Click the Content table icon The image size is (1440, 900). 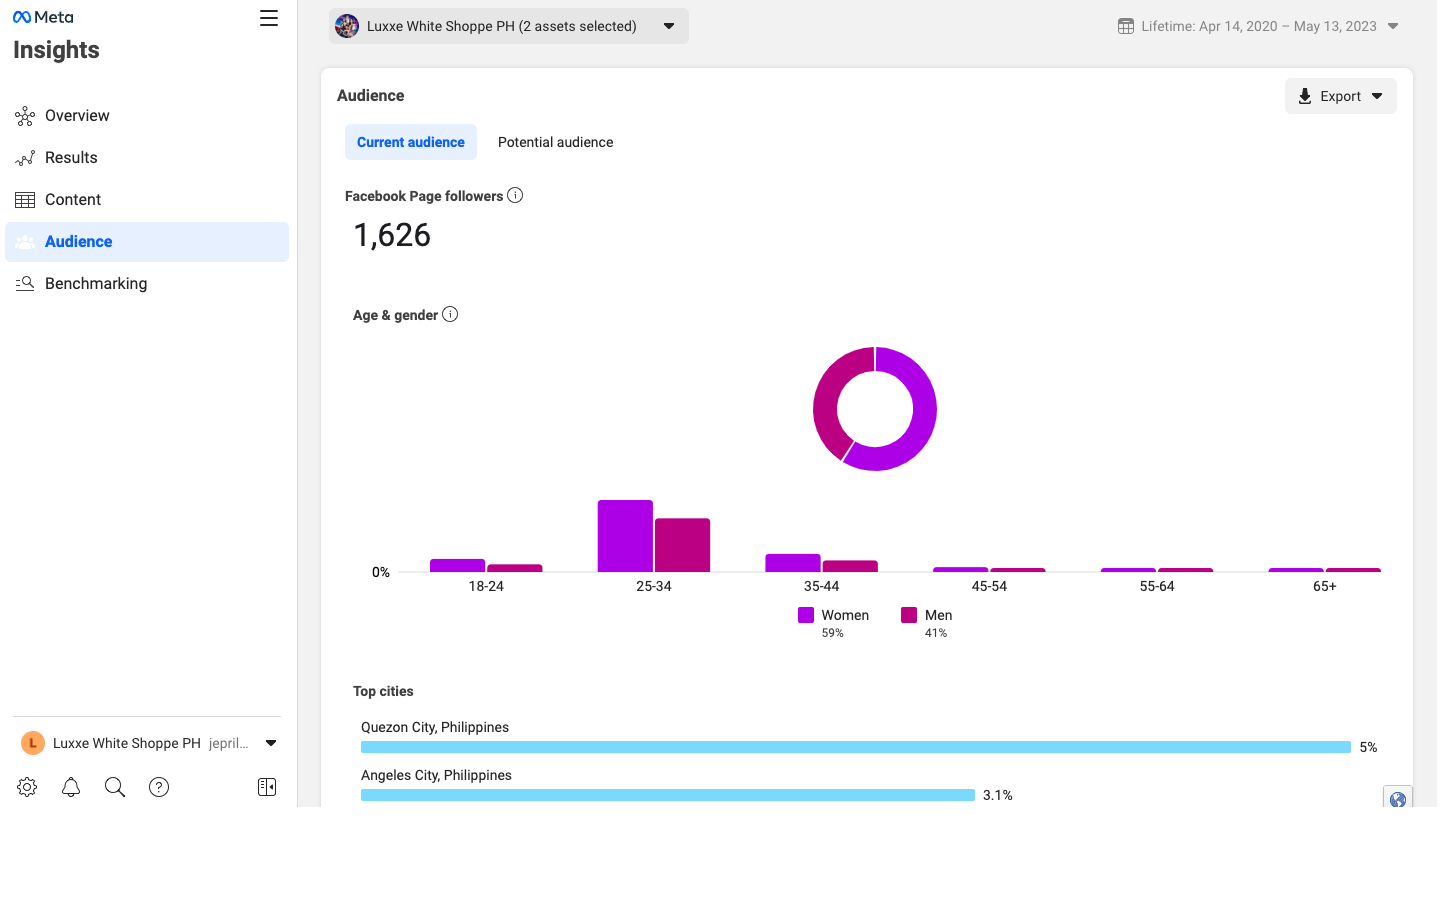pyautogui.click(x=25, y=200)
